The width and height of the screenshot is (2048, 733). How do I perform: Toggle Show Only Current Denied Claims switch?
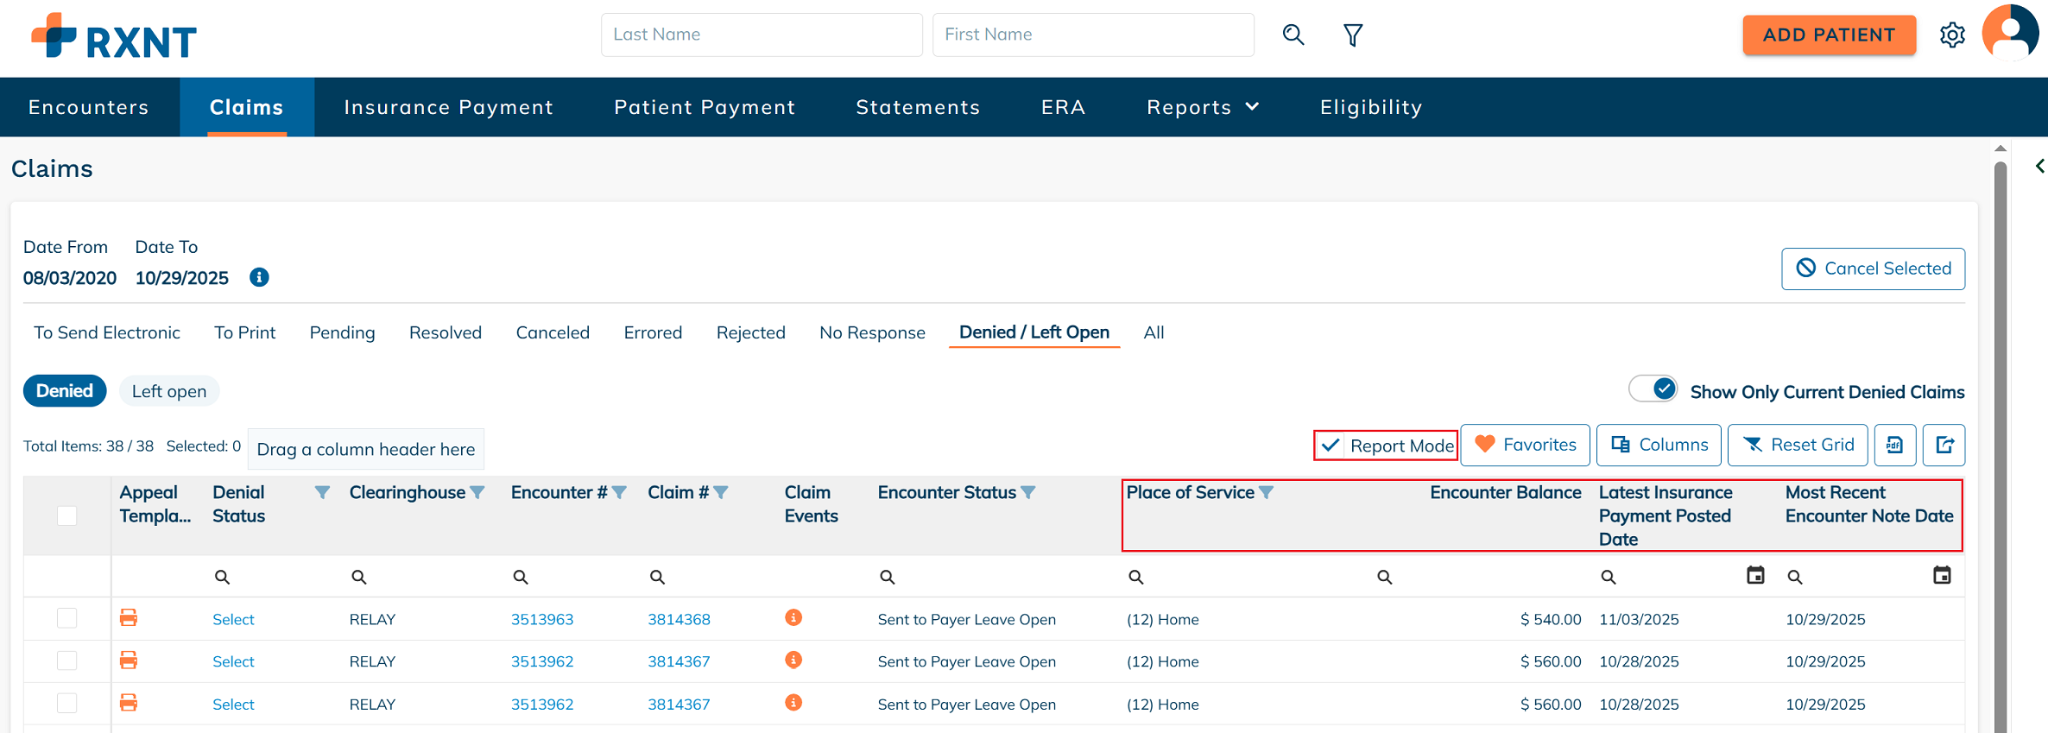pyautogui.click(x=1653, y=390)
